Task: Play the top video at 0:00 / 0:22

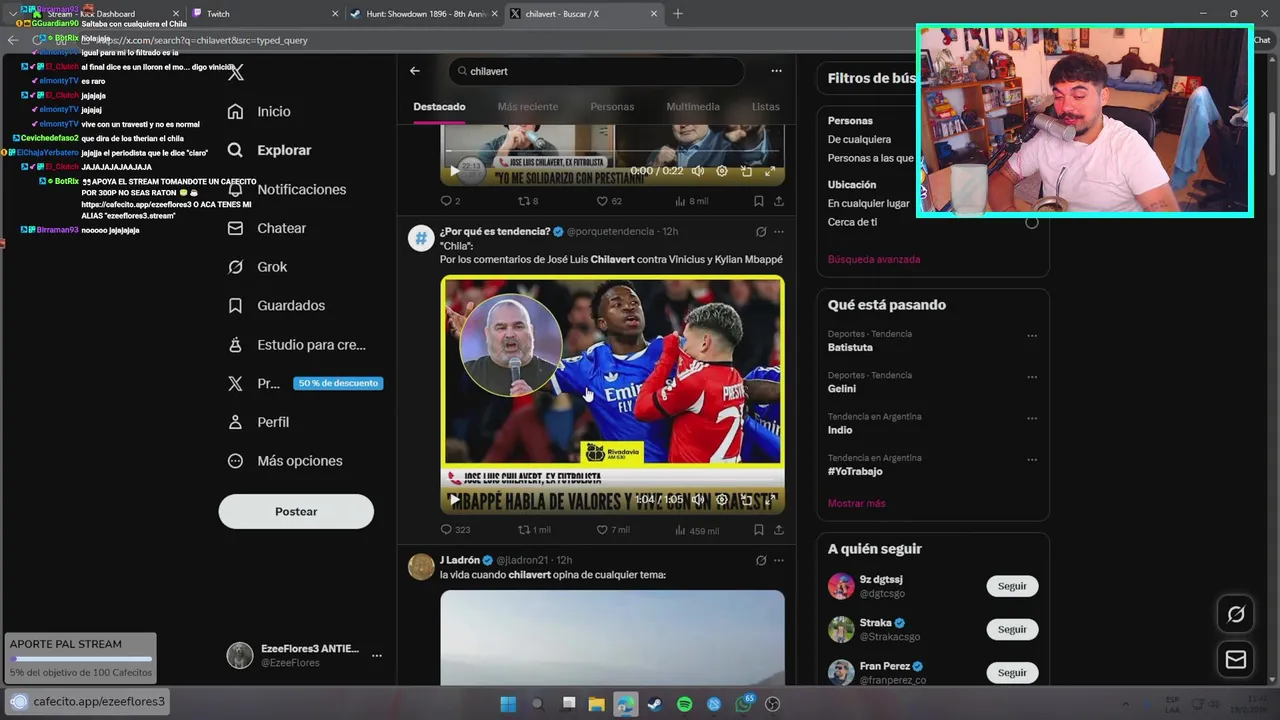Action: 454,171
